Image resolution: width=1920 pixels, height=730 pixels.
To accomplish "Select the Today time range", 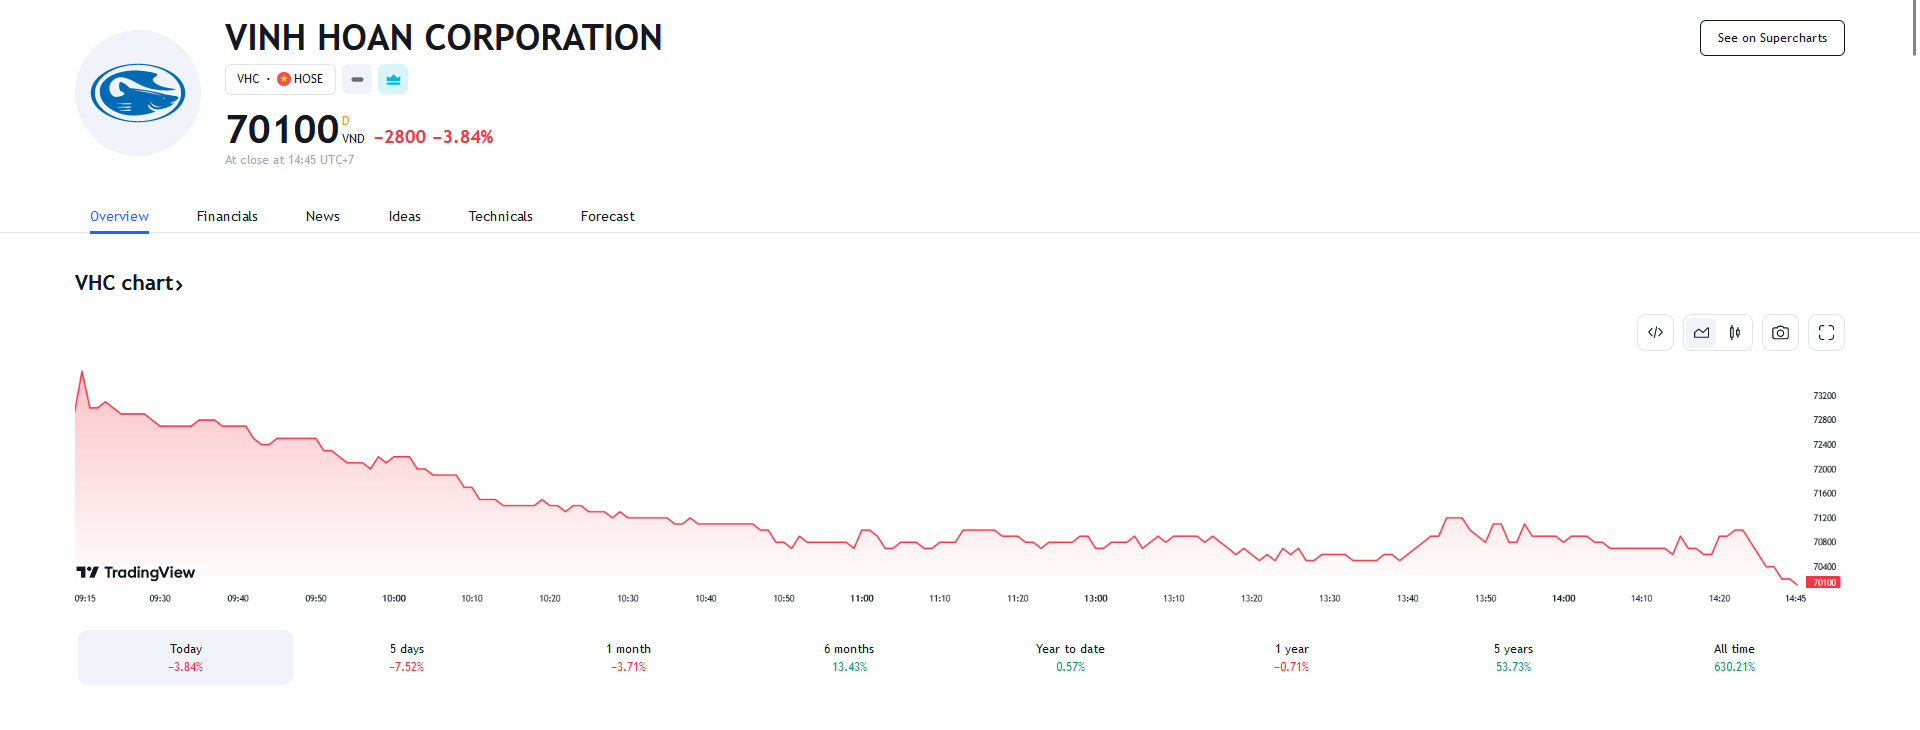I will (x=186, y=657).
